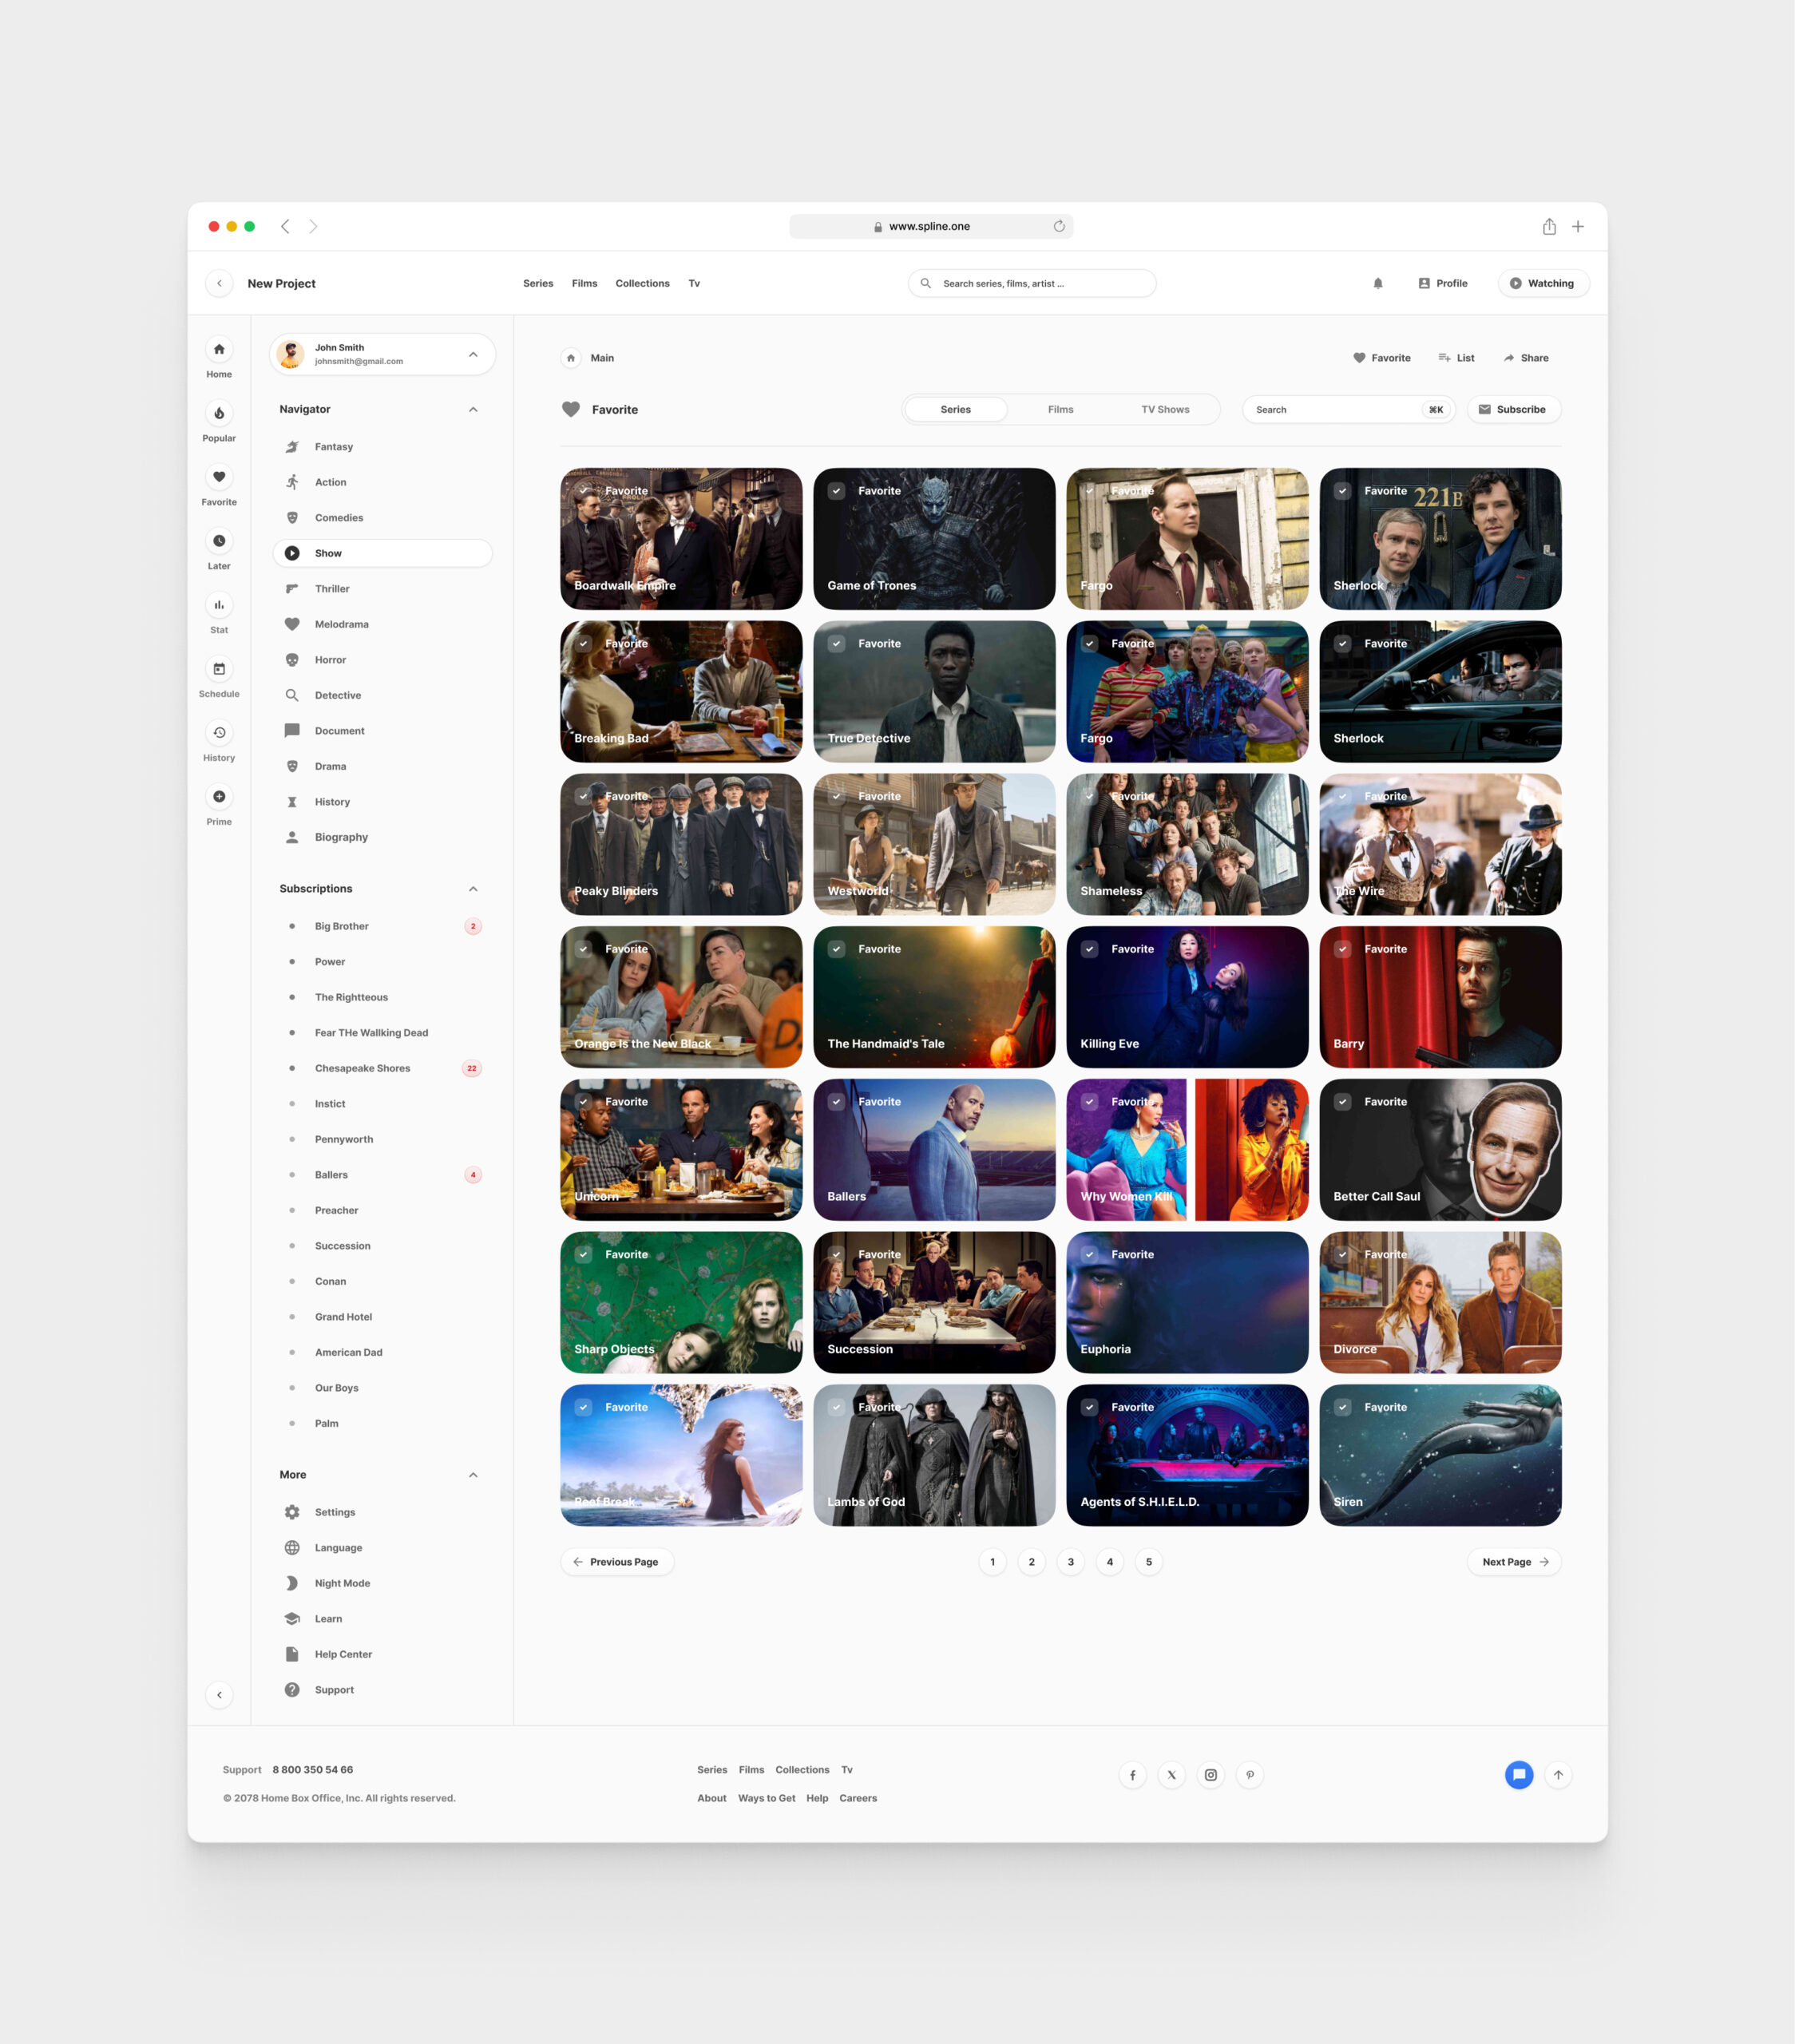Toggle Favorite checkbox on Siren card

pos(1342,1407)
